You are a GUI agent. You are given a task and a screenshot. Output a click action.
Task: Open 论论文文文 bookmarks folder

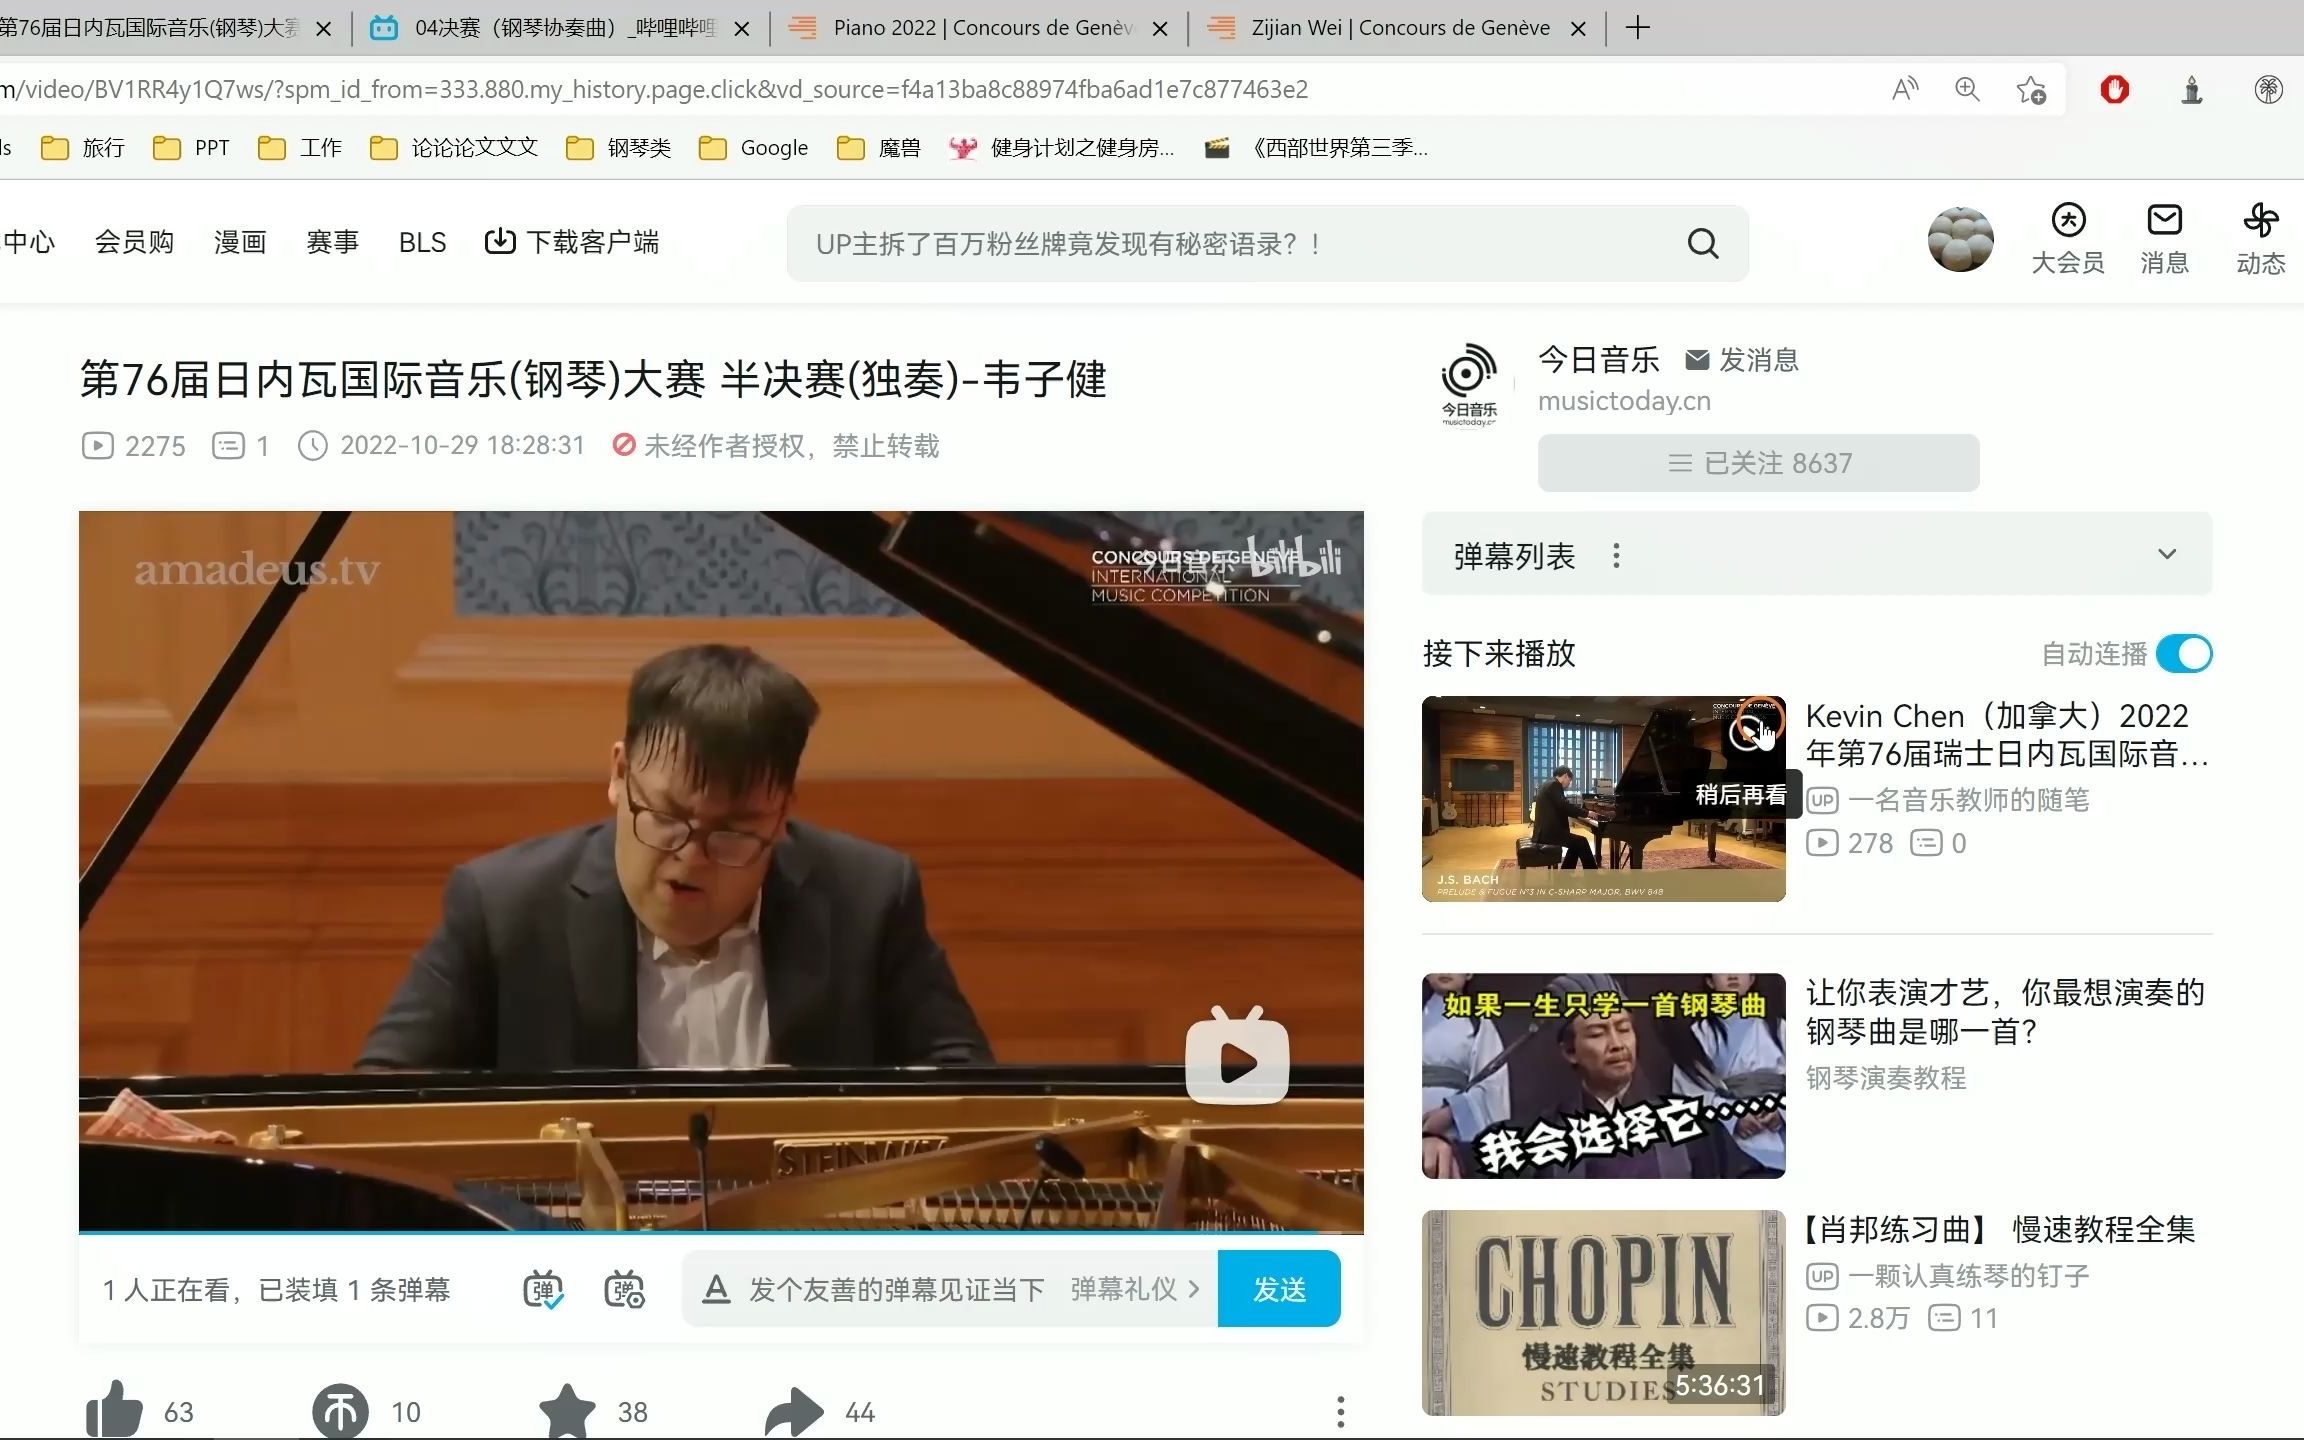coord(453,148)
